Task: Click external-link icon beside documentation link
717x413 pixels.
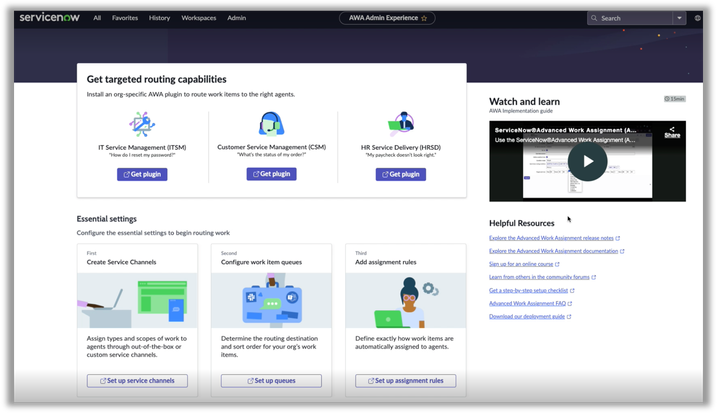Action: tap(622, 251)
